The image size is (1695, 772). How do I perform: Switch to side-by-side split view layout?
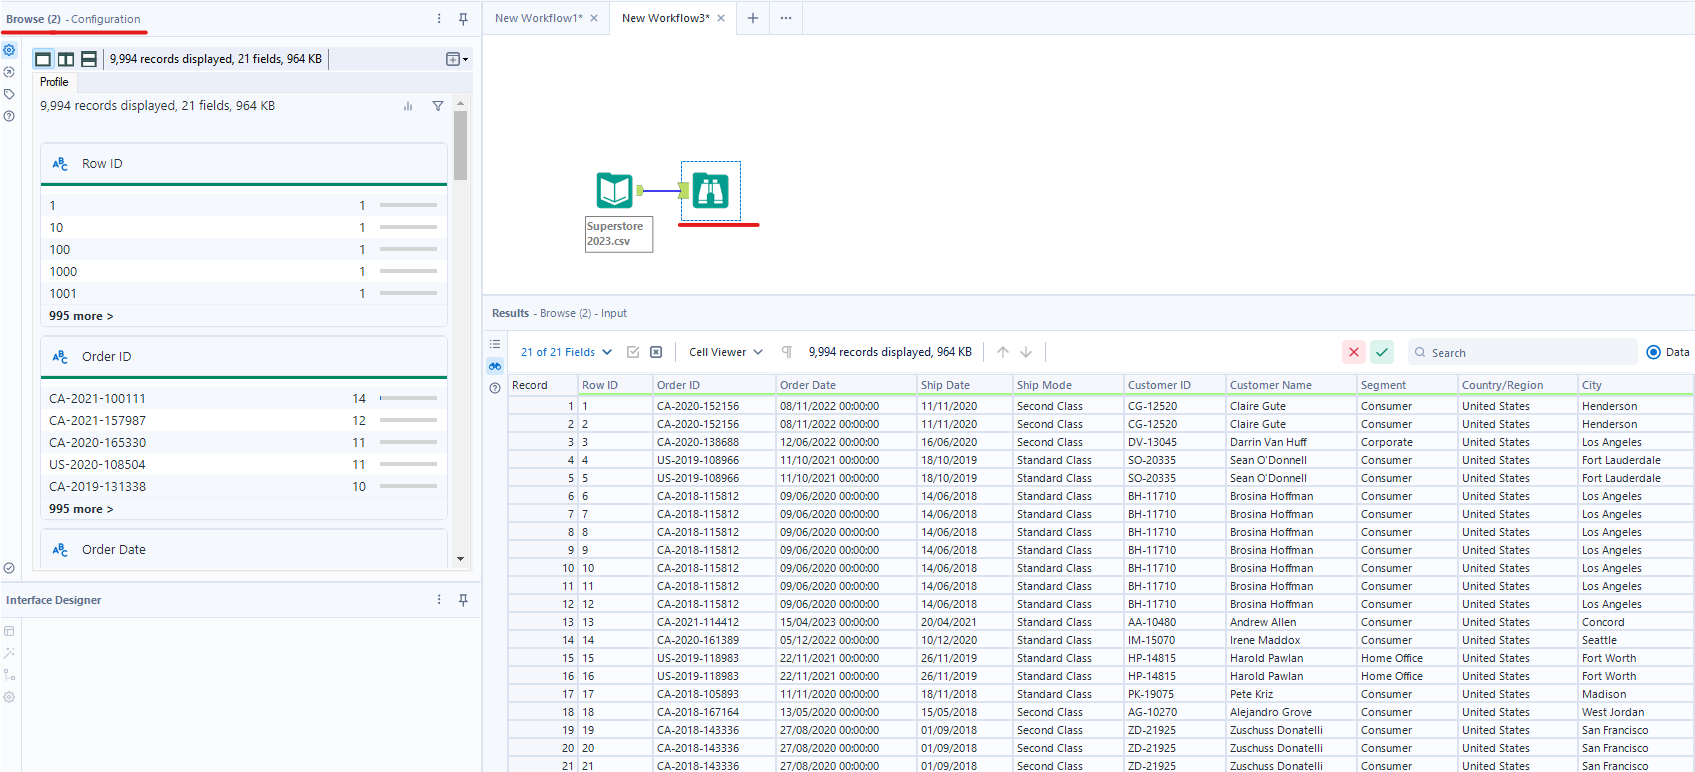(66, 59)
